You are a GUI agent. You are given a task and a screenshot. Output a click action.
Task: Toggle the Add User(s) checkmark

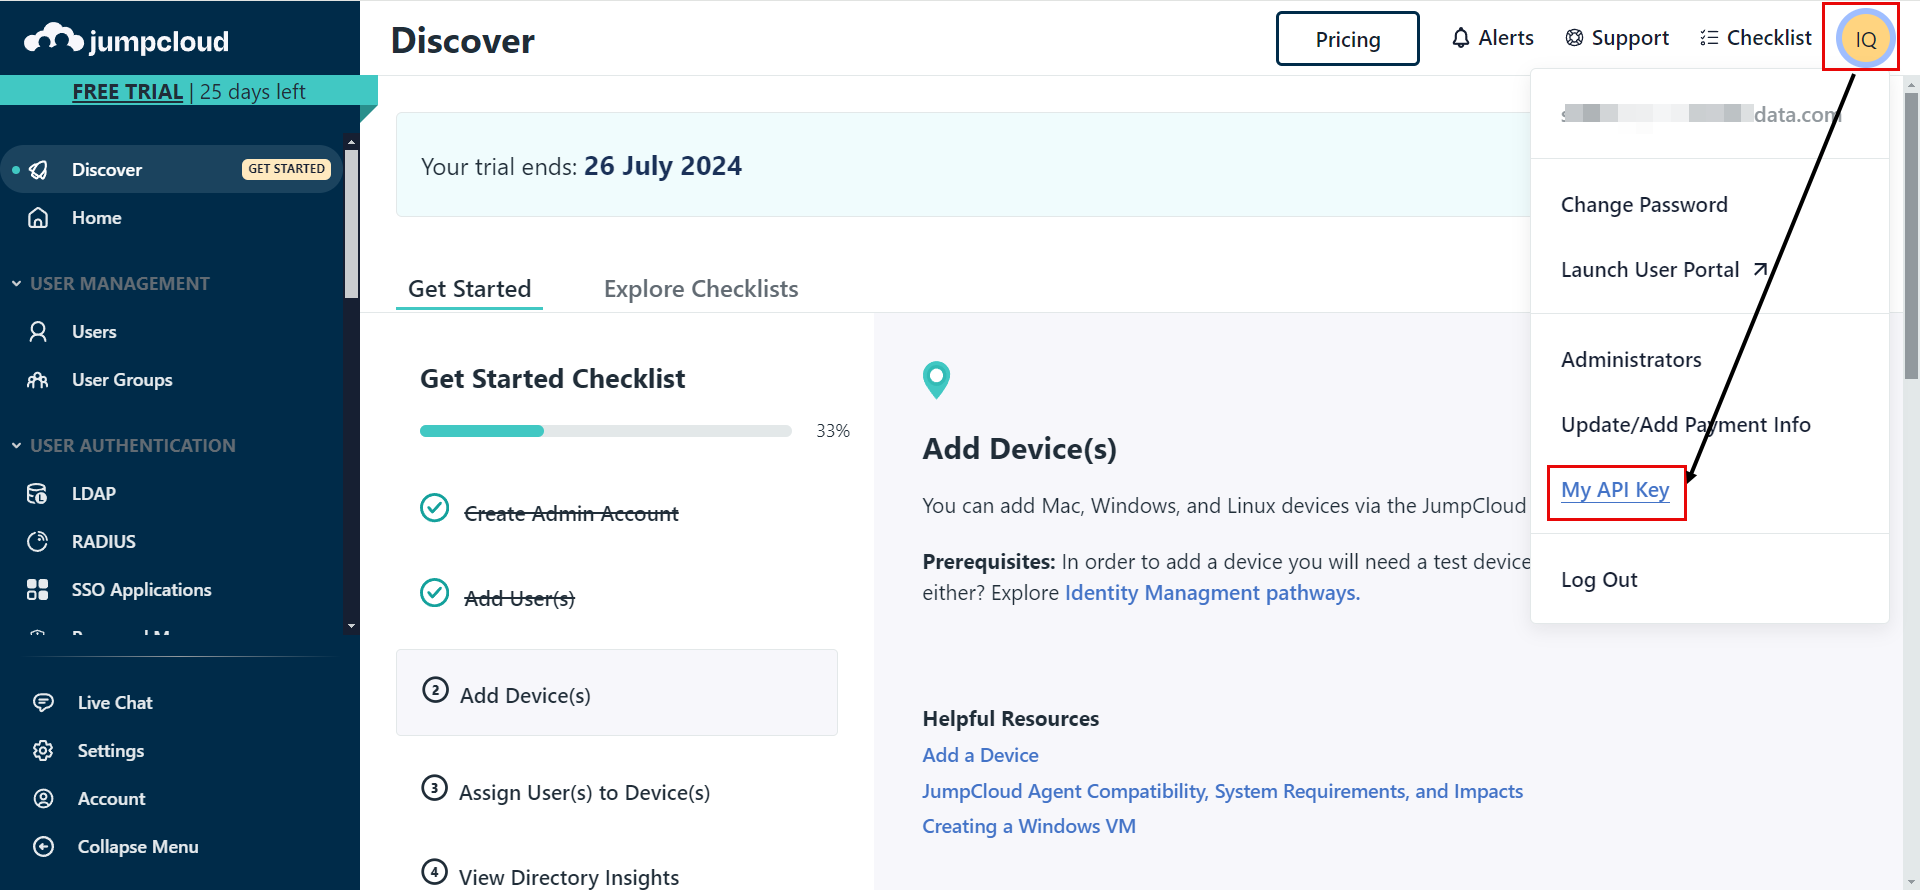click(x=434, y=593)
